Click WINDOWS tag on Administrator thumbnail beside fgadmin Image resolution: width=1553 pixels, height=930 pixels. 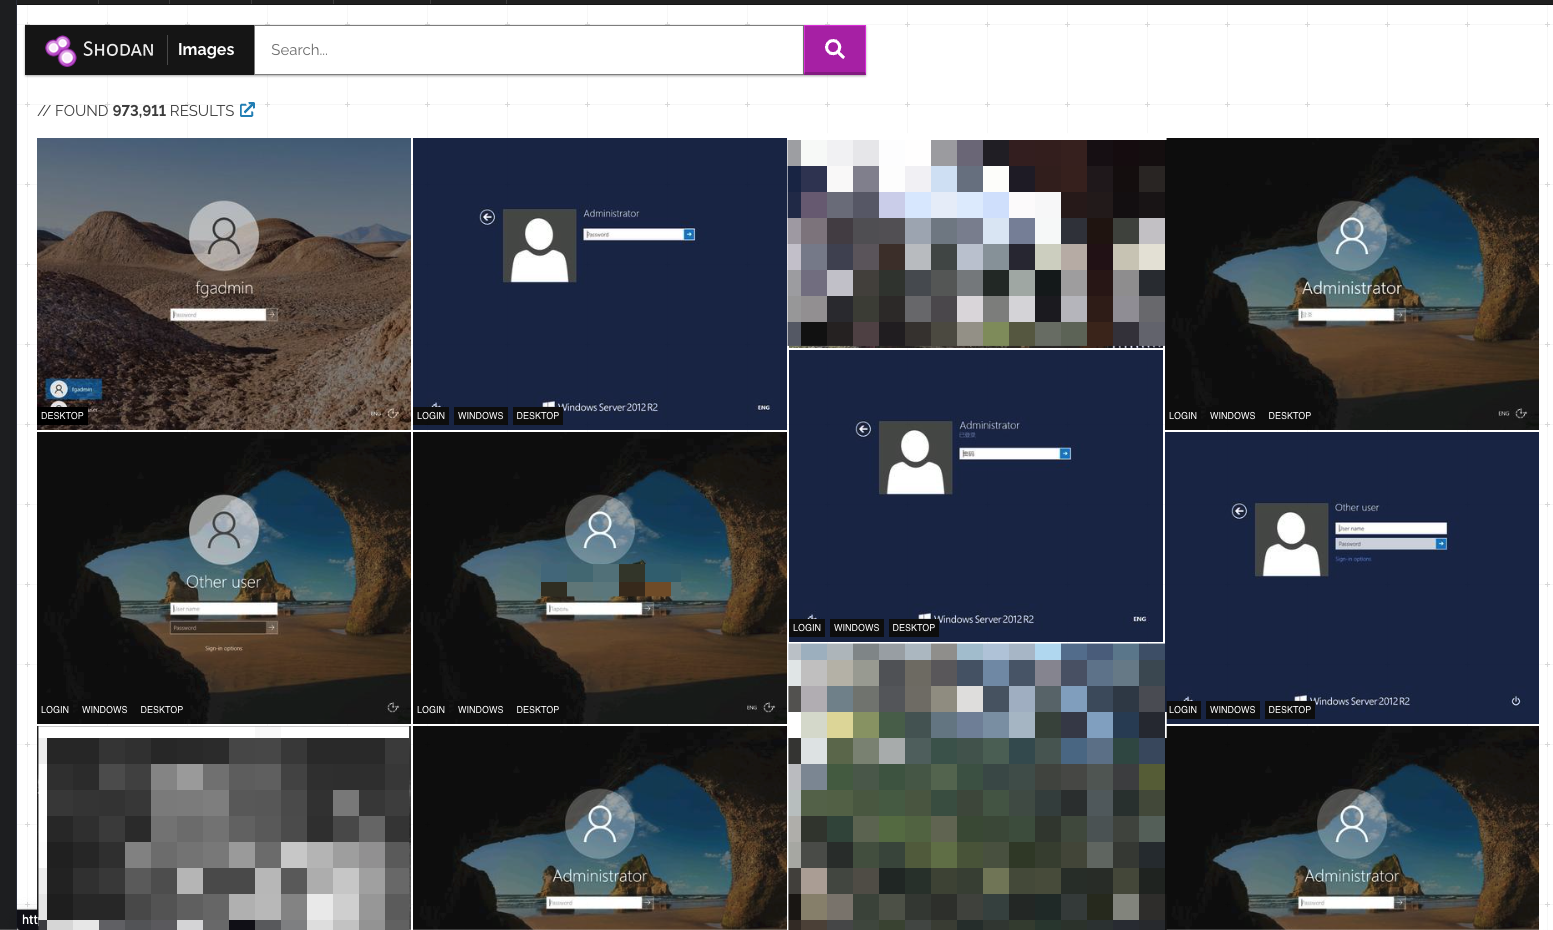coord(481,416)
